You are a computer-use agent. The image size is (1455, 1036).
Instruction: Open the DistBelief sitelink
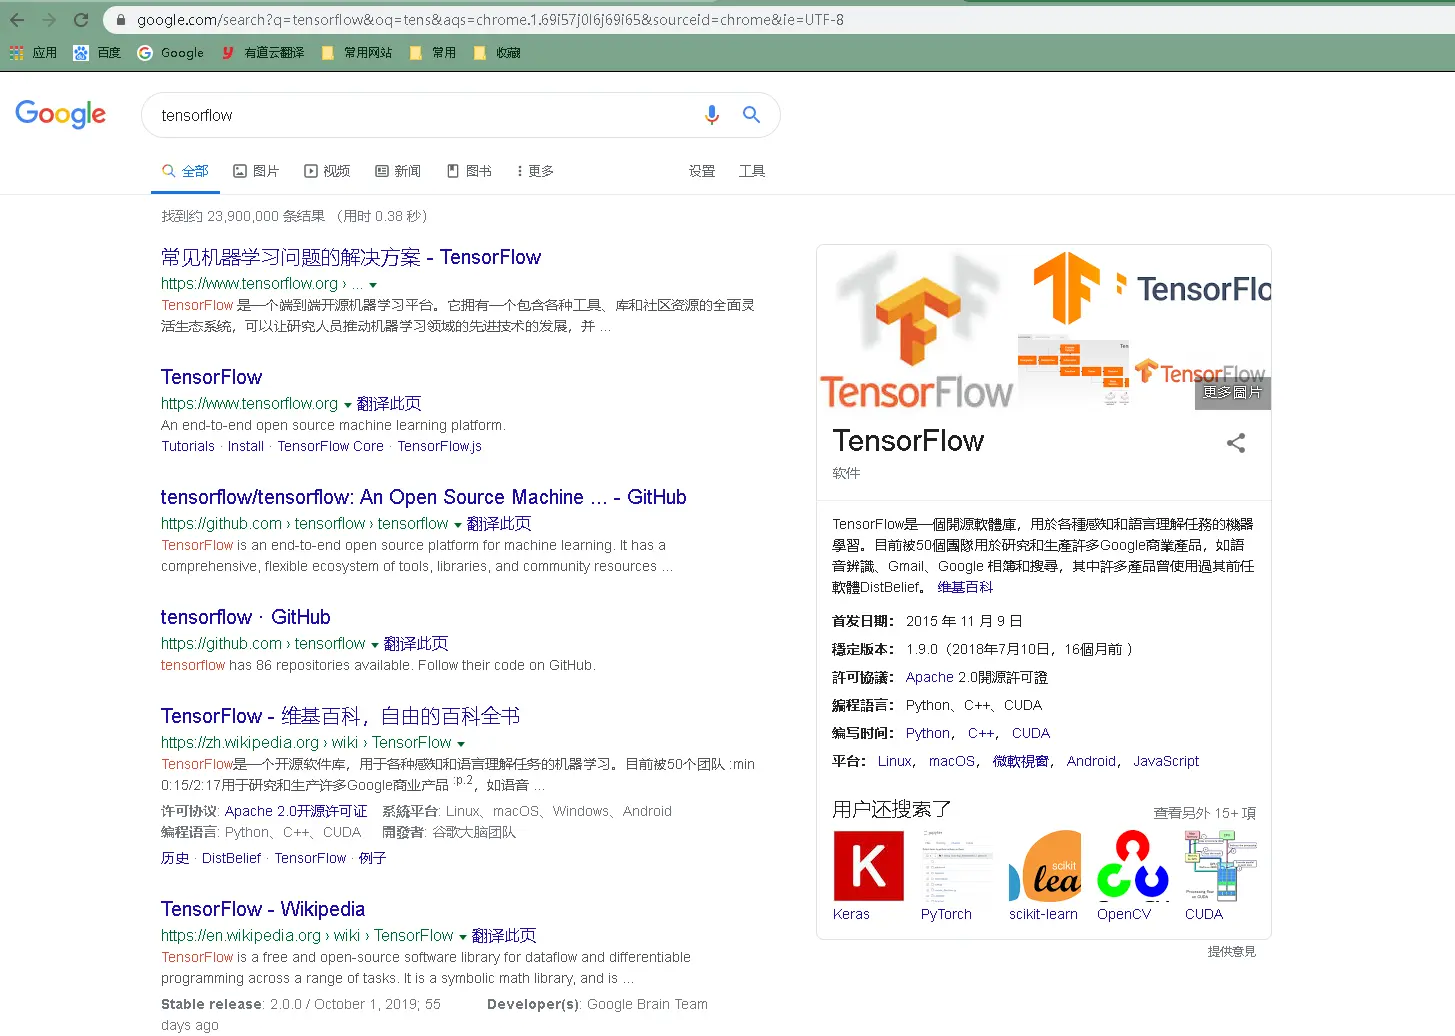(x=231, y=858)
